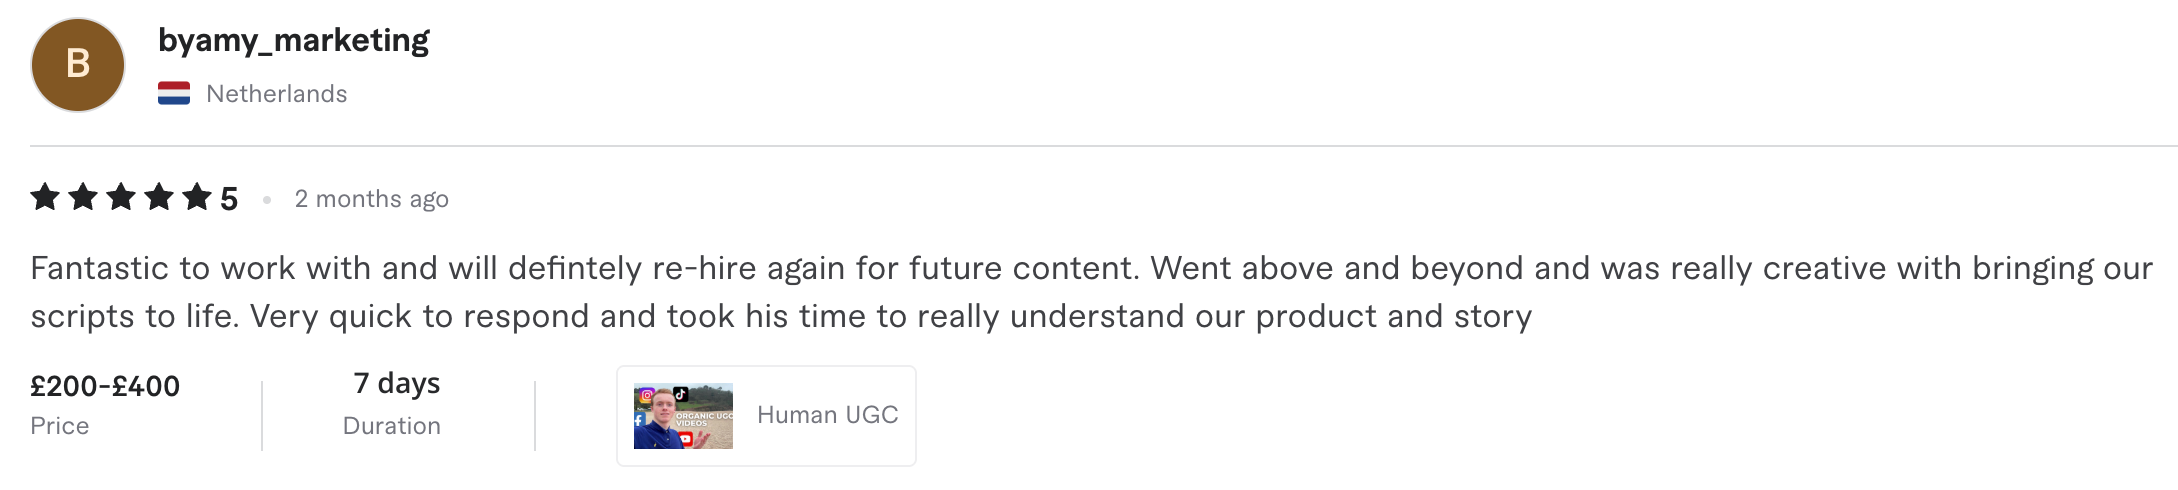Click the '2 months ago' timestamp
2178x490 pixels.
[x=371, y=199]
